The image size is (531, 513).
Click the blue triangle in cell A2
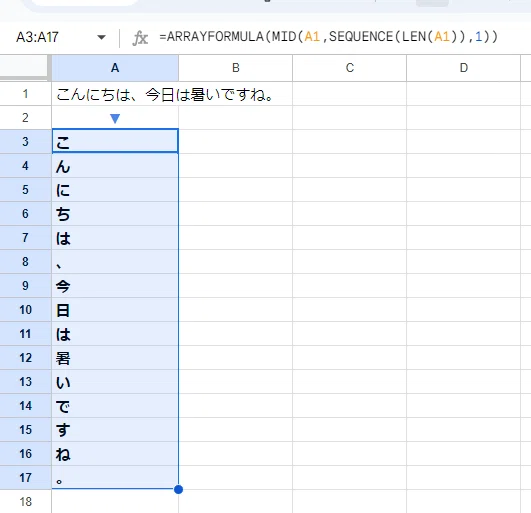click(x=115, y=119)
